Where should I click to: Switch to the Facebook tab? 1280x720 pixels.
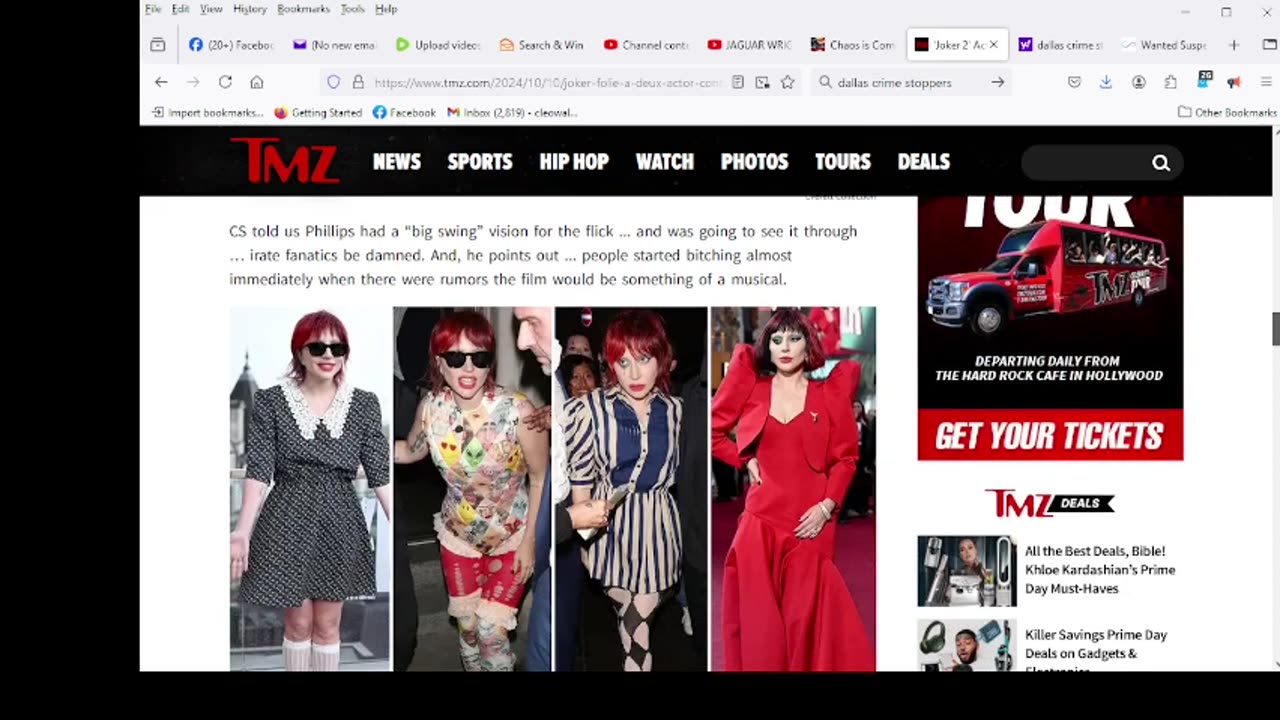click(231, 45)
